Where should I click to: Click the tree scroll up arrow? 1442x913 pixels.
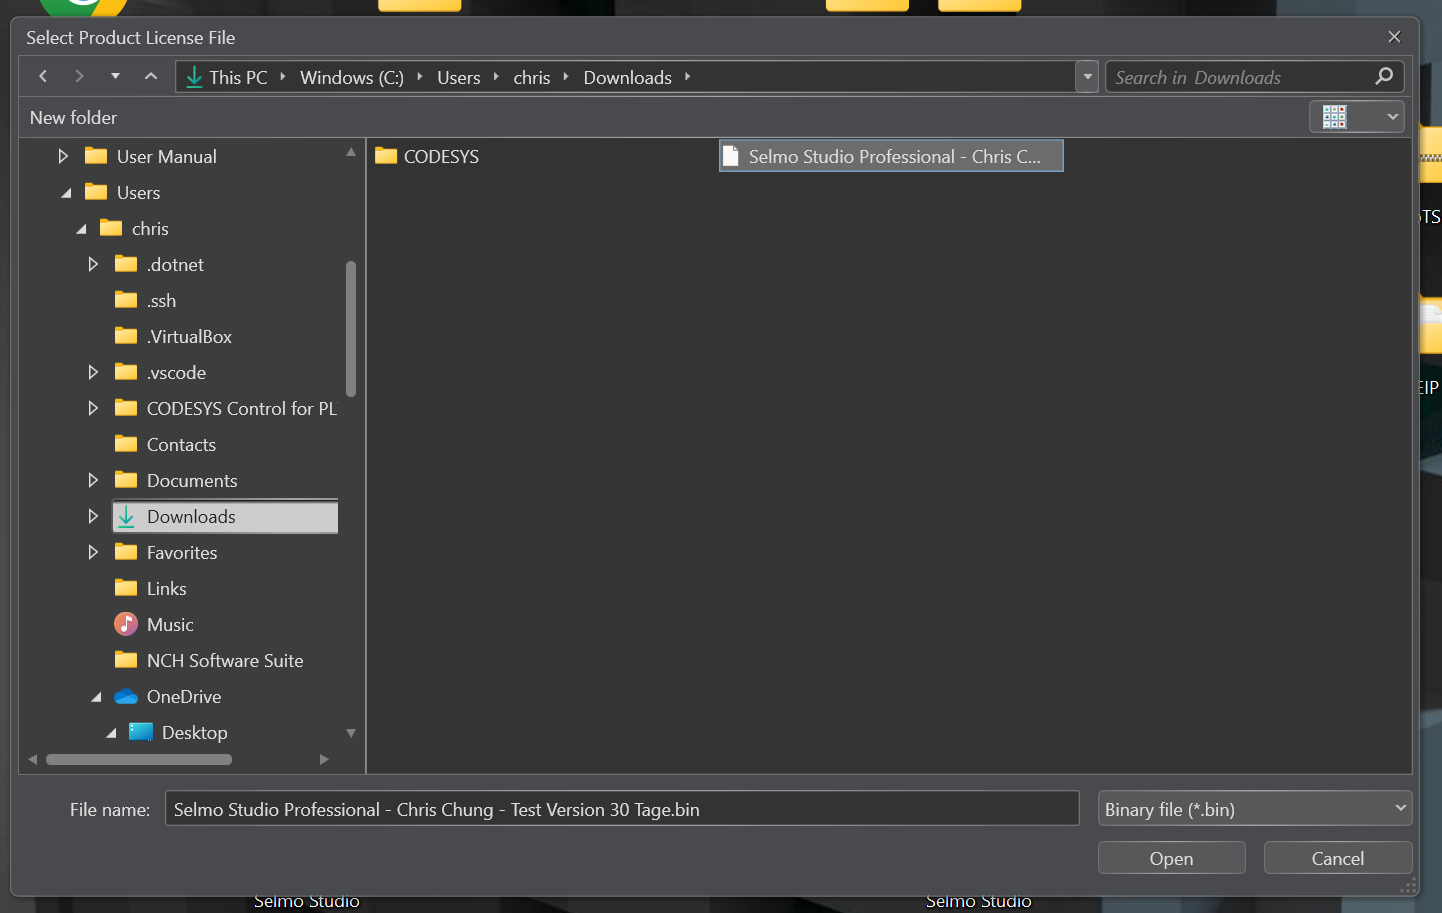[351, 152]
